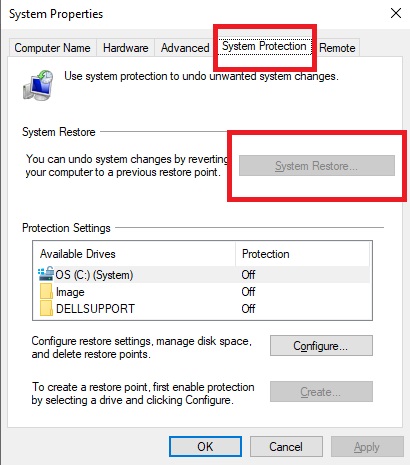Select the System Protection tab
Image resolution: width=410 pixels, height=465 pixels.
tap(264, 46)
